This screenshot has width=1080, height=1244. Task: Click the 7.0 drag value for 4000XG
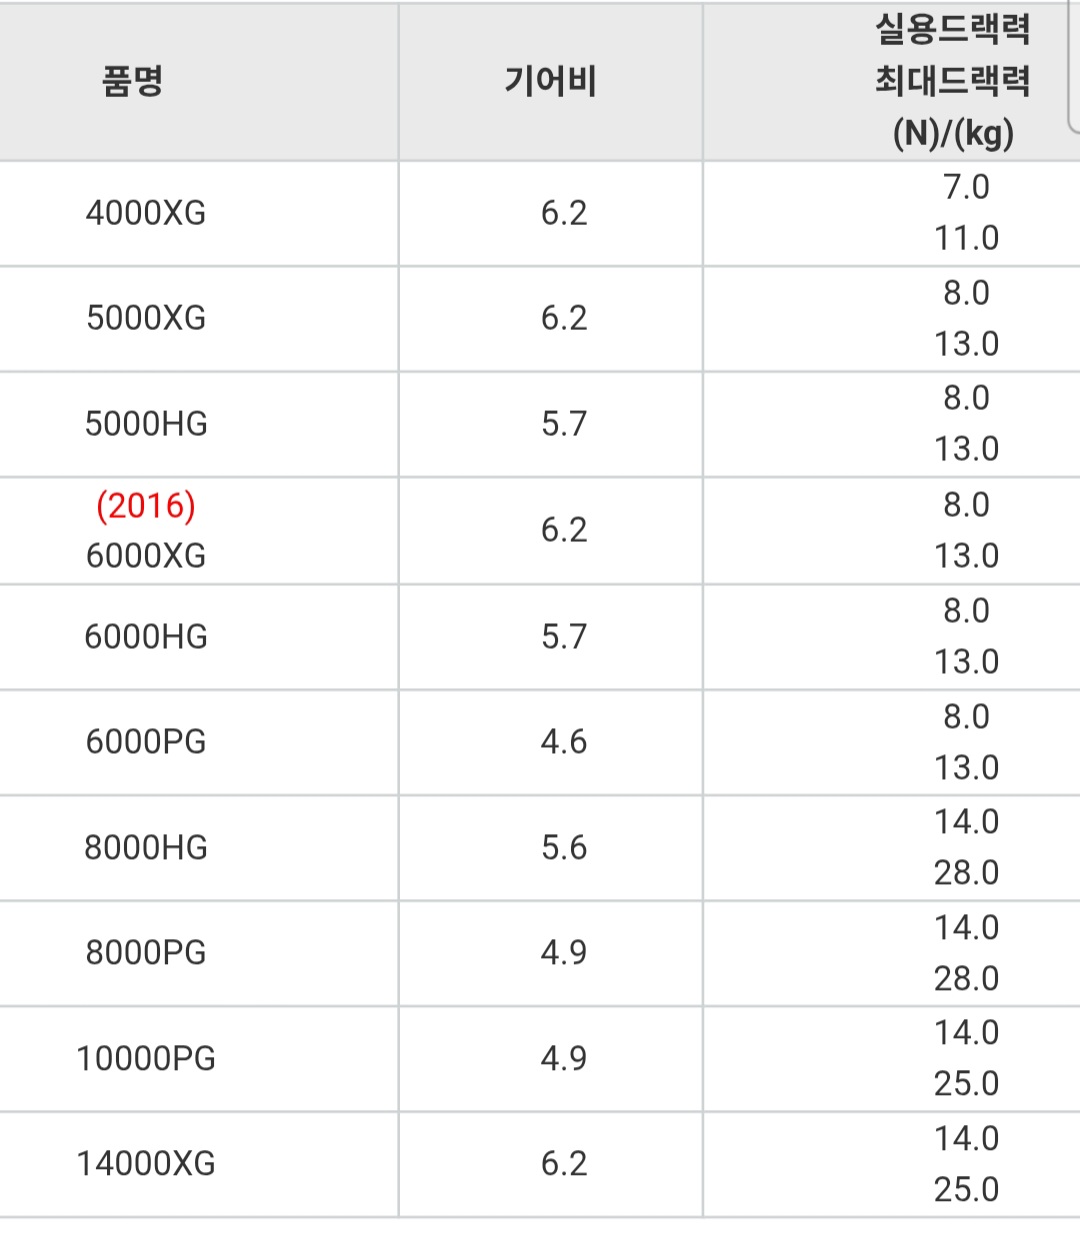(x=966, y=187)
